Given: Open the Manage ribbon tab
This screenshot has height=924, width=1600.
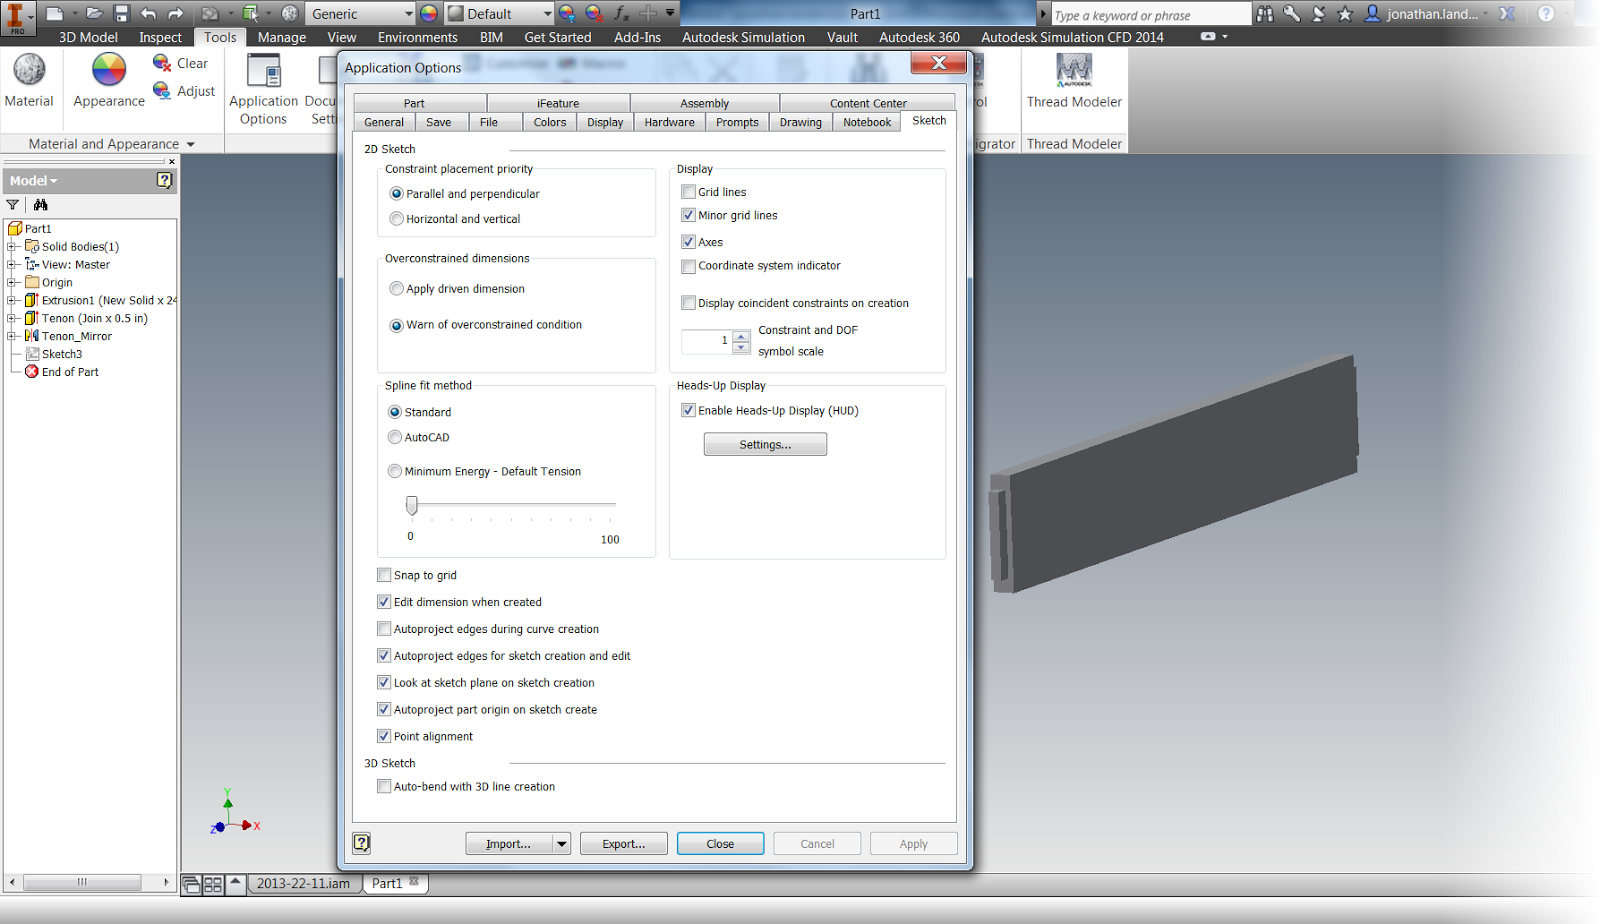Looking at the screenshot, I should (x=282, y=37).
